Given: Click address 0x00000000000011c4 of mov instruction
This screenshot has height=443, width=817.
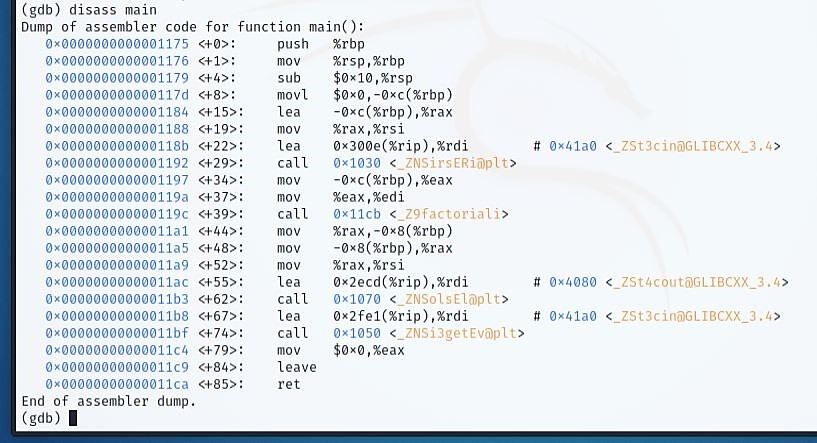Looking at the screenshot, I should point(117,350).
